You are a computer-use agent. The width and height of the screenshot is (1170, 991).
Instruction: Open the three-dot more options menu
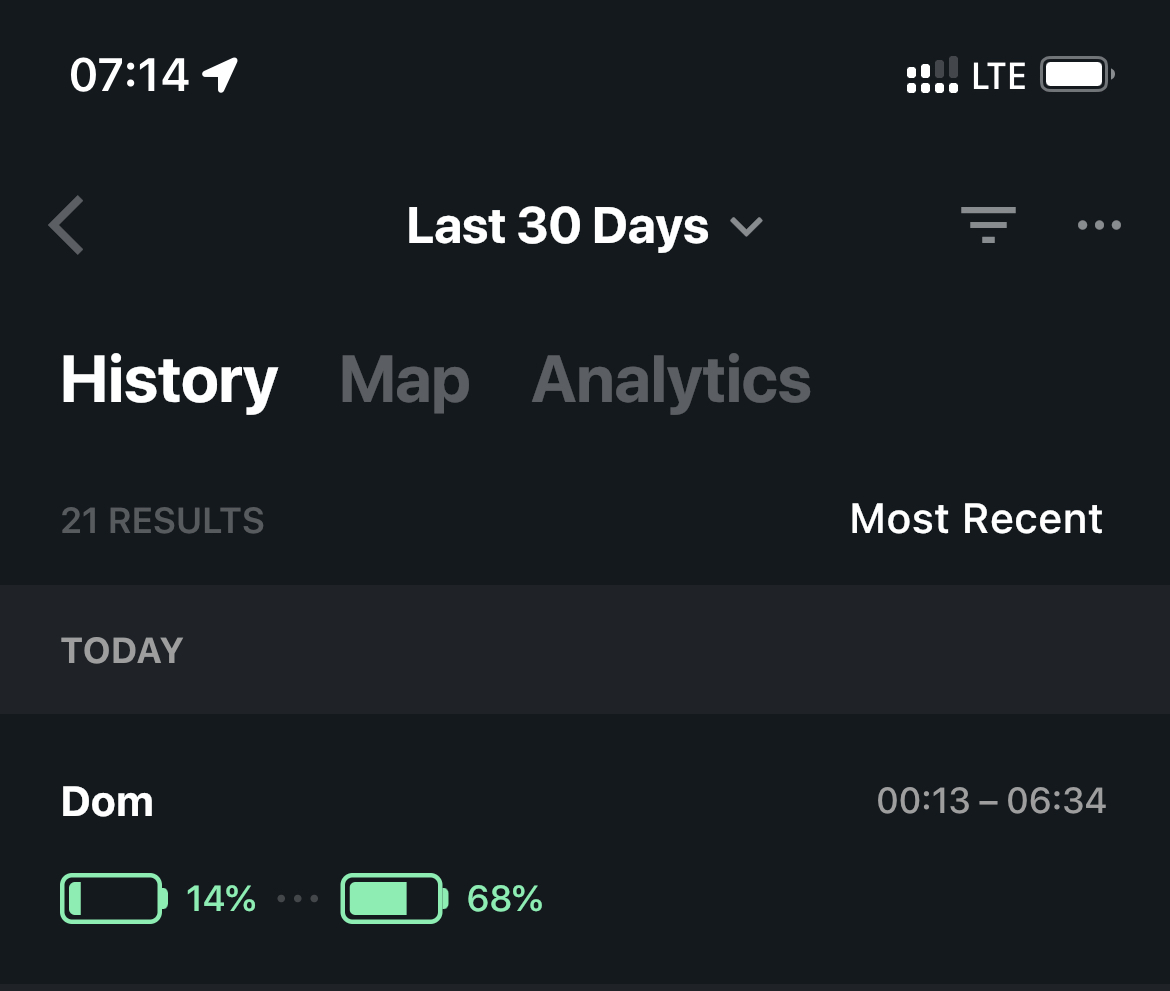tap(1099, 225)
